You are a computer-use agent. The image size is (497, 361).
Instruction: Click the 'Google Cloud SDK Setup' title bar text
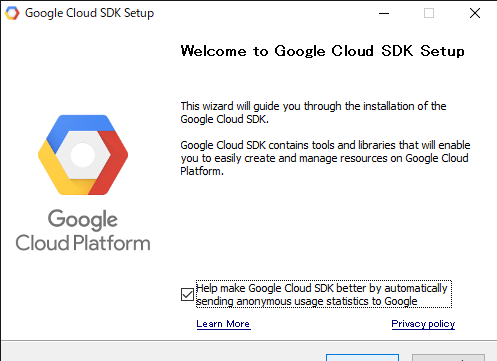(89, 13)
